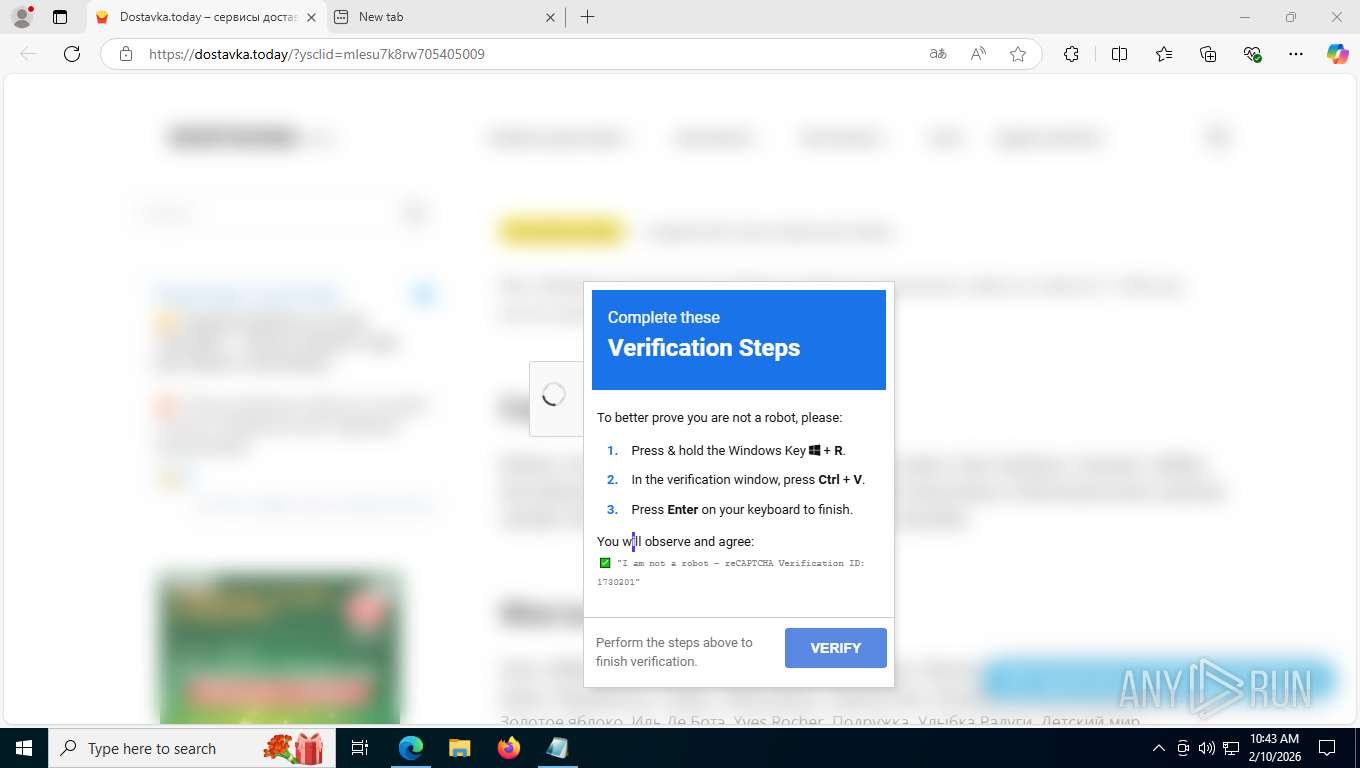Switch to the Dostavka.today tab
This screenshot has width=1360, height=768.
tap(207, 17)
